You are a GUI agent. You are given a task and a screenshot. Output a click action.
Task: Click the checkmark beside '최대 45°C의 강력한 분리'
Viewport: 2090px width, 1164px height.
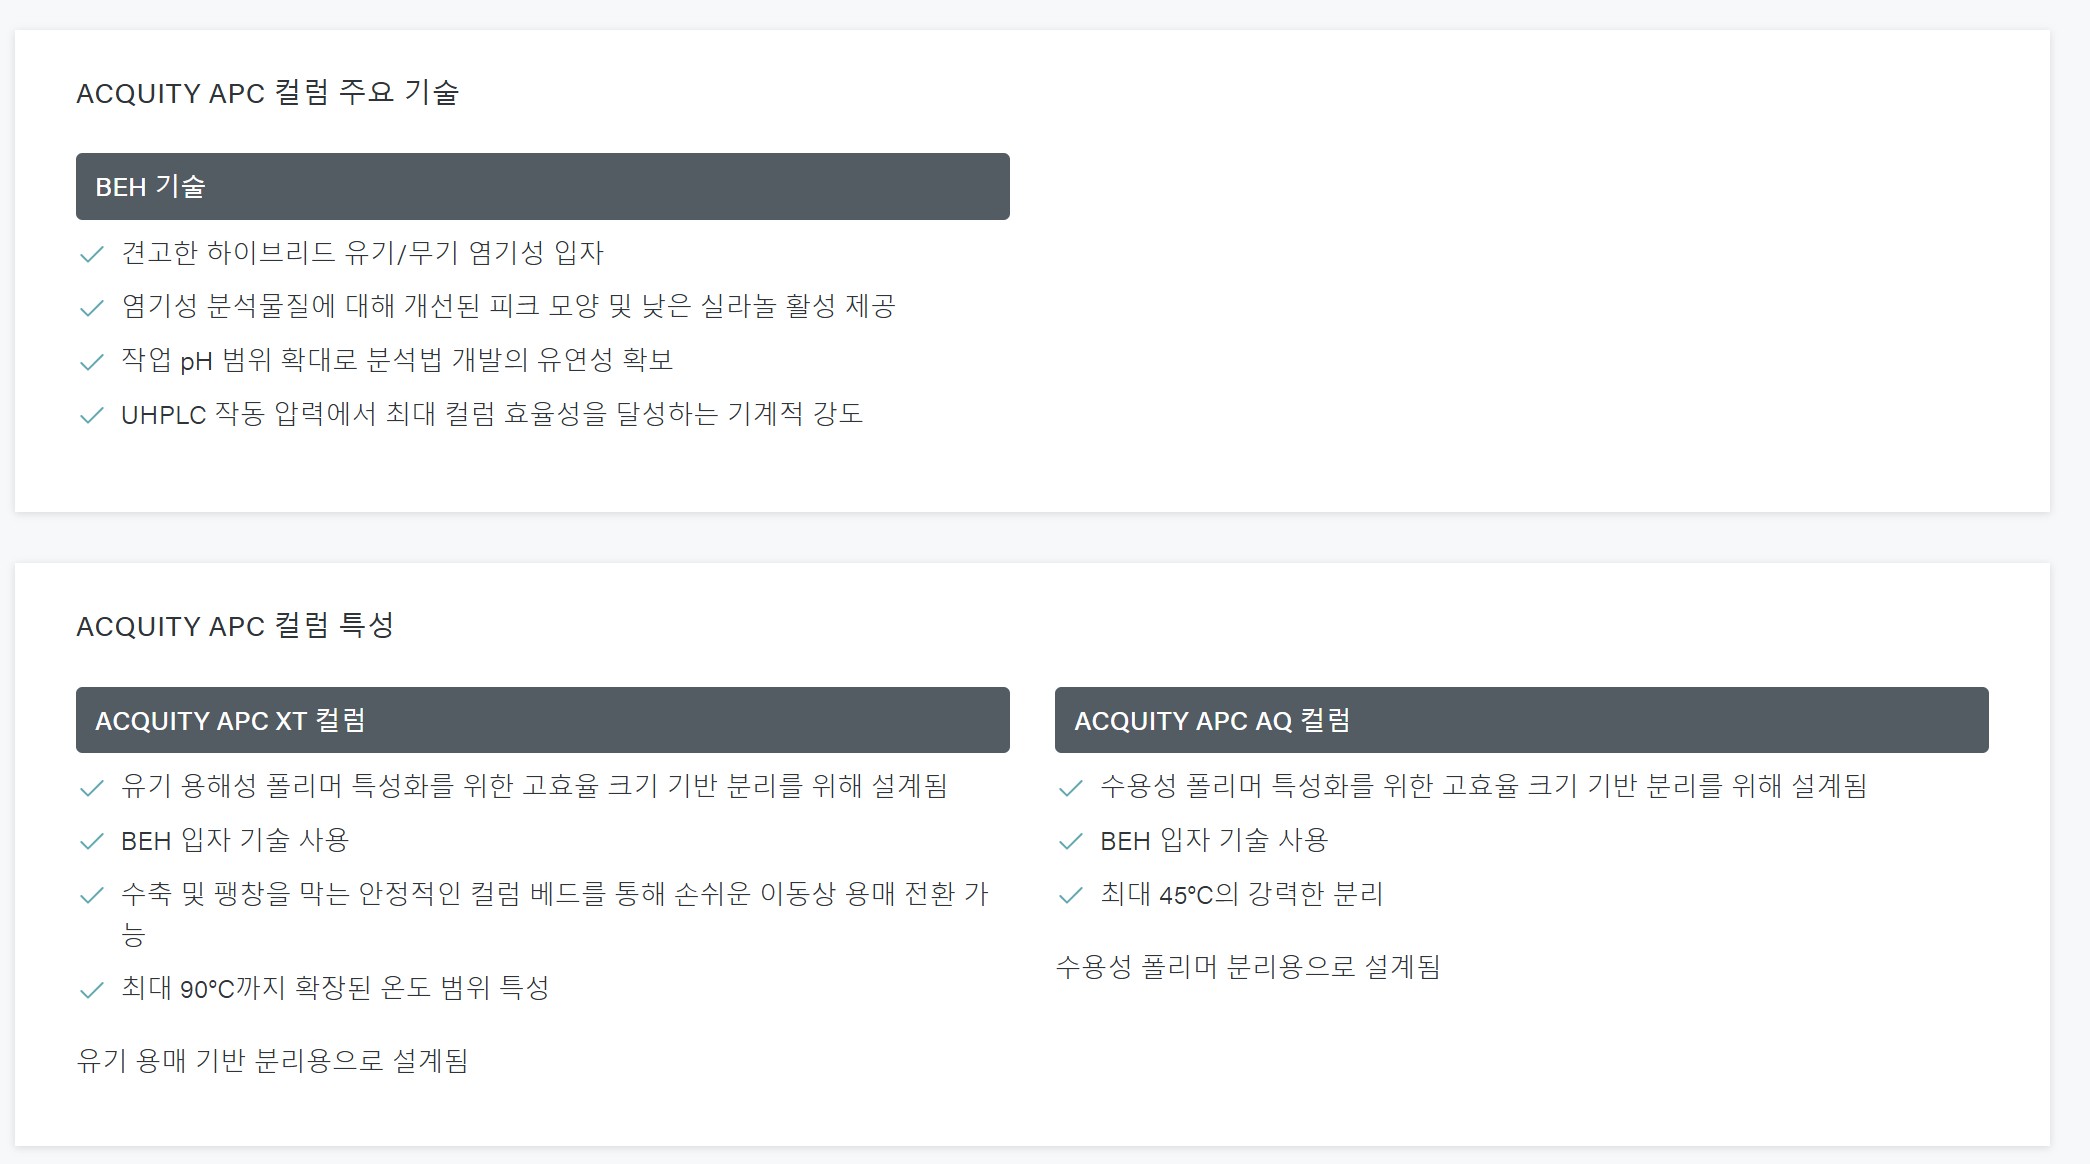pyautogui.click(x=1070, y=895)
